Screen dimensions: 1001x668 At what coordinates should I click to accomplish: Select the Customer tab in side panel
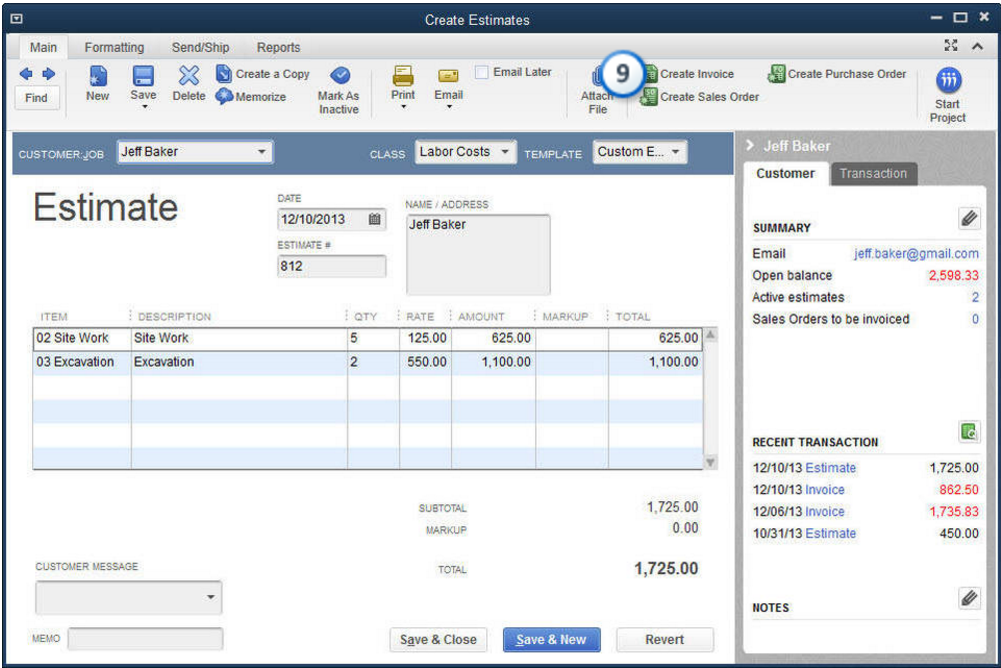[x=785, y=174]
